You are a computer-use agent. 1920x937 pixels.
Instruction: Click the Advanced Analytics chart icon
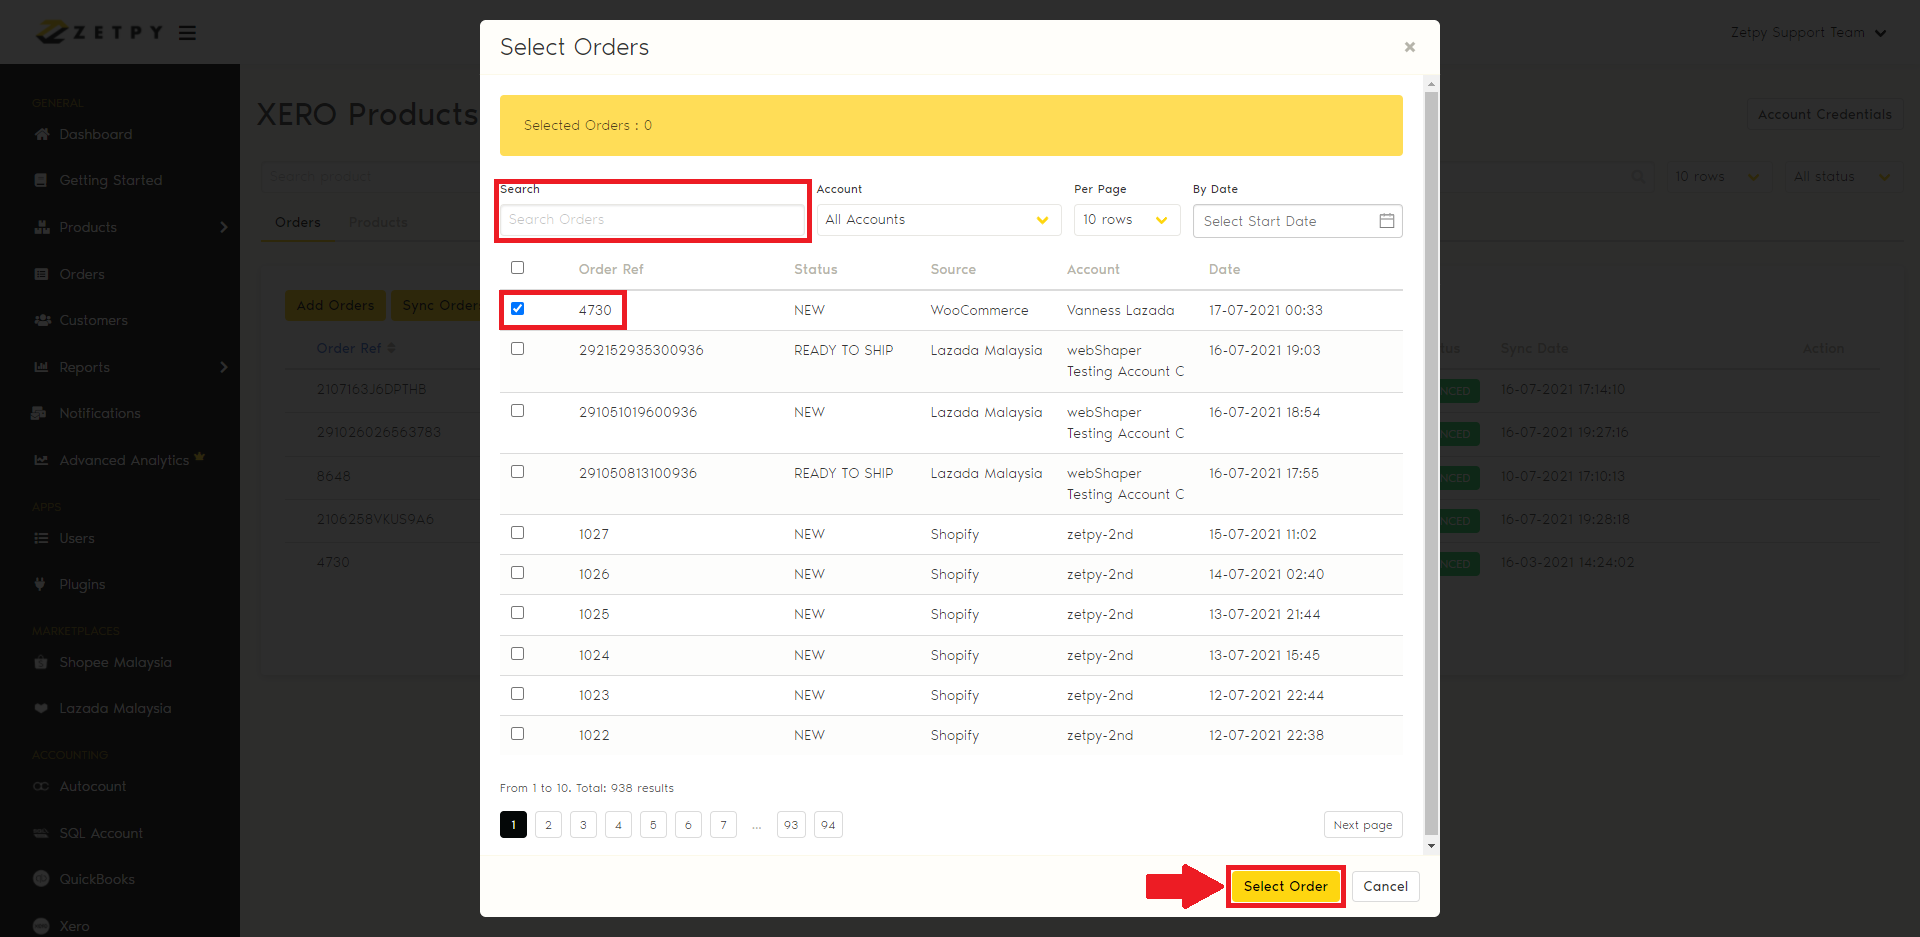pyautogui.click(x=41, y=460)
